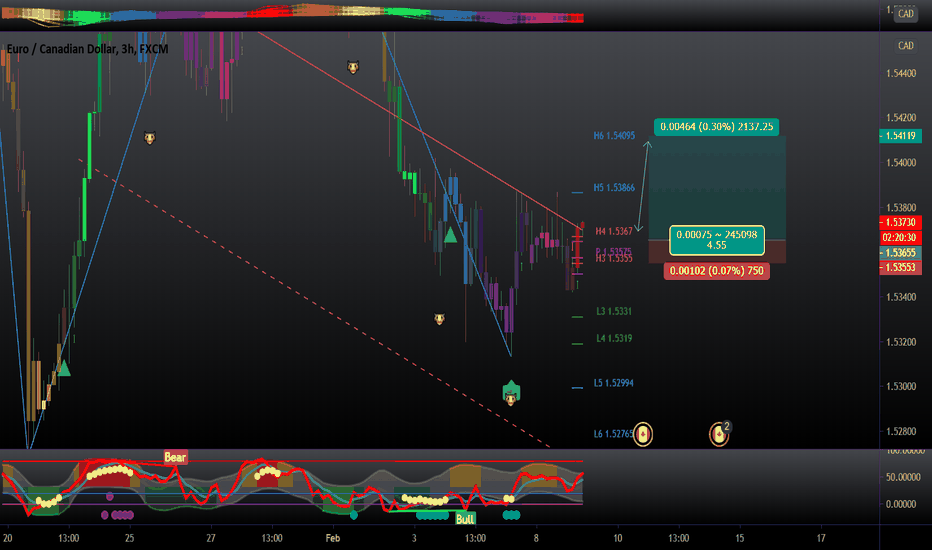Image resolution: width=932 pixels, height=550 pixels.
Task: Open the economic event icon with the 2 badge
Action: point(719,433)
